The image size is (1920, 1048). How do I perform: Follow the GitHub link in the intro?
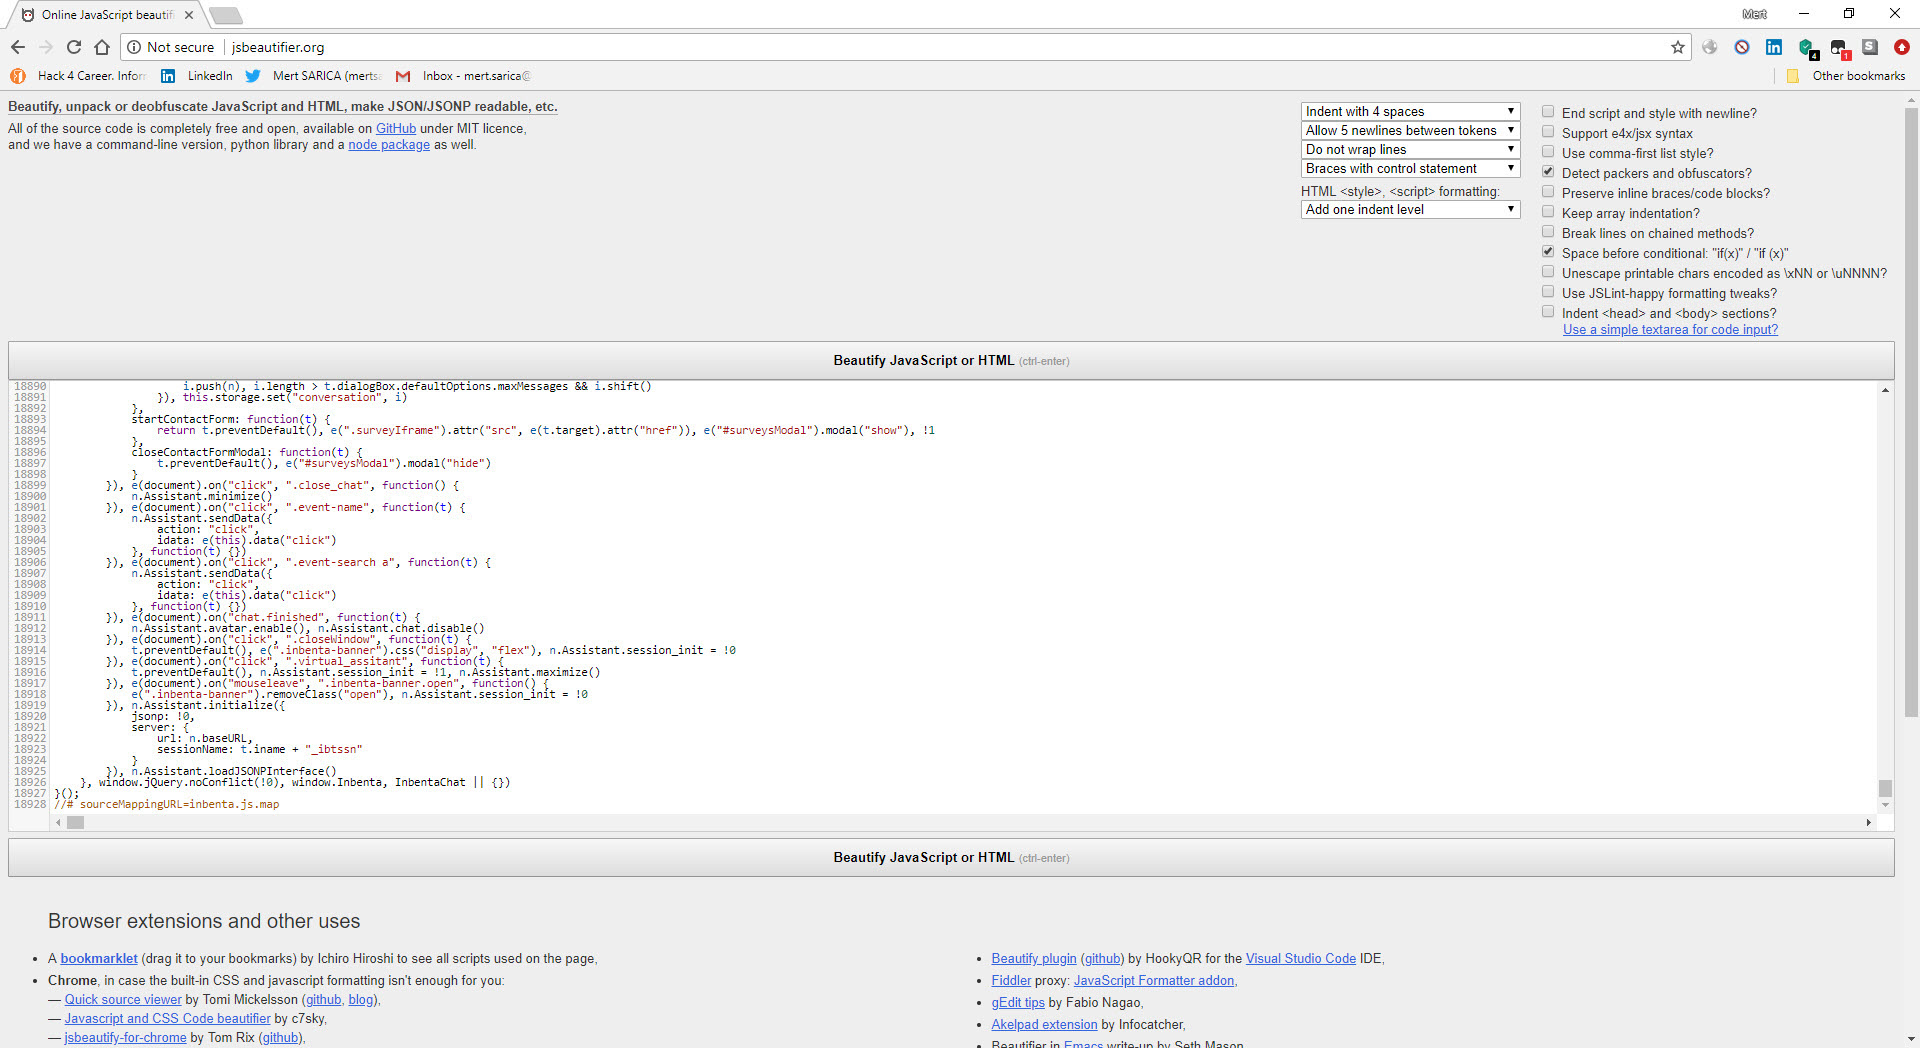[x=395, y=128]
